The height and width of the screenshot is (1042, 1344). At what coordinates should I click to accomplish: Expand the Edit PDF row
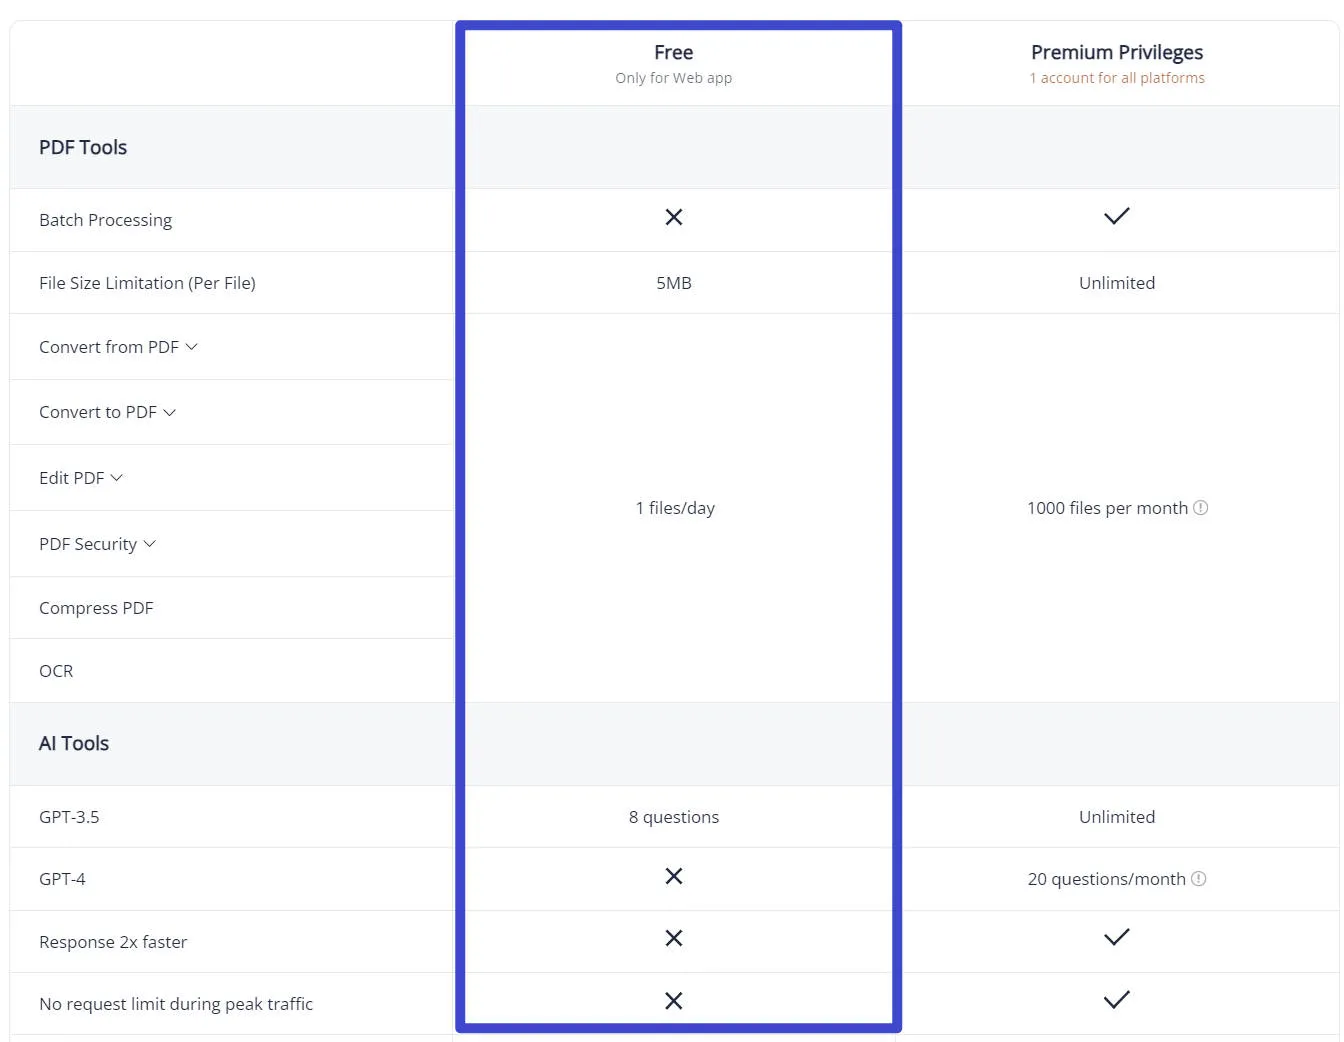click(x=117, y=478)
